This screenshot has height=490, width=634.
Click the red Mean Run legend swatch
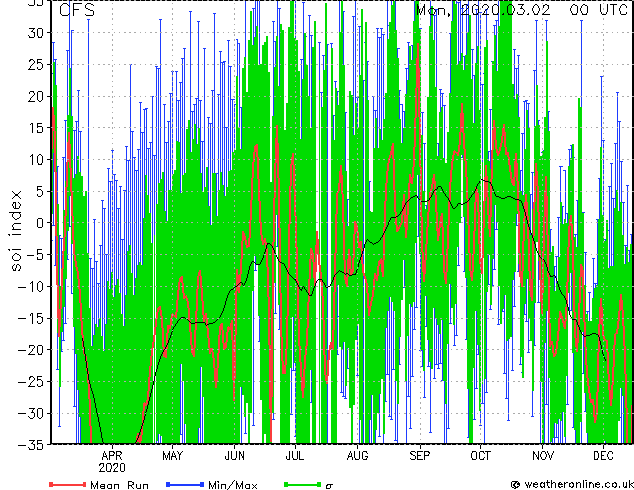pyautogui.click(x=67, y=484)
